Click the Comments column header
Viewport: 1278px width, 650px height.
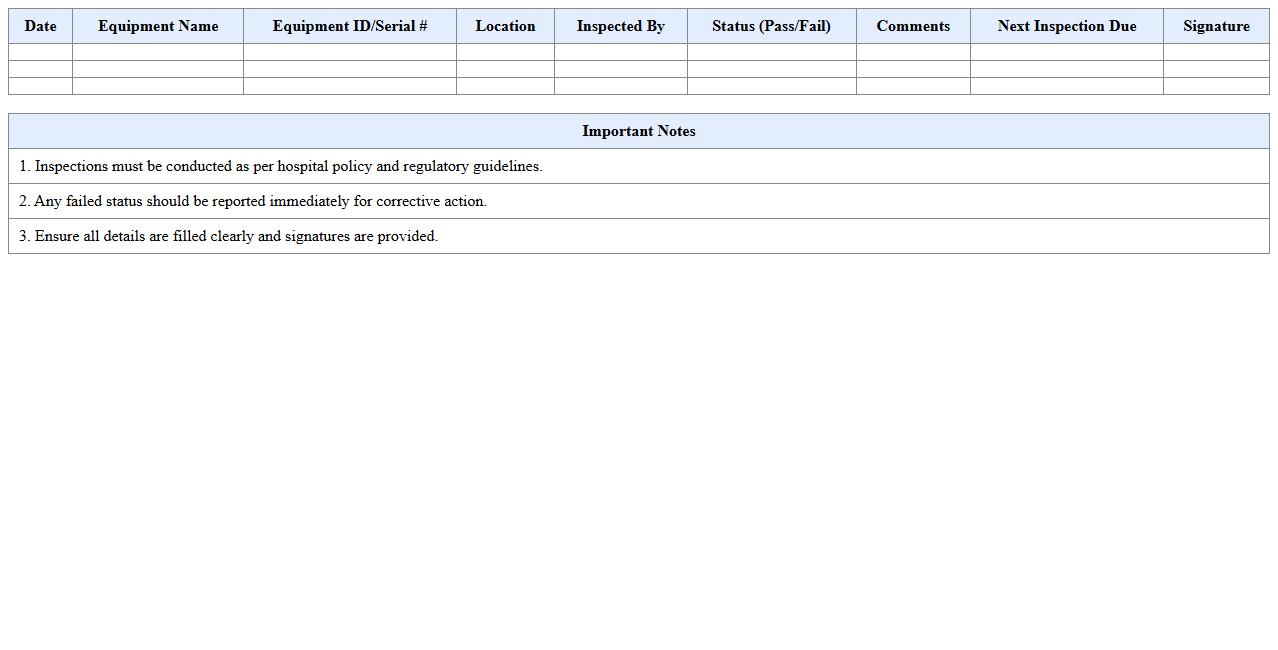tap(912, 26)
